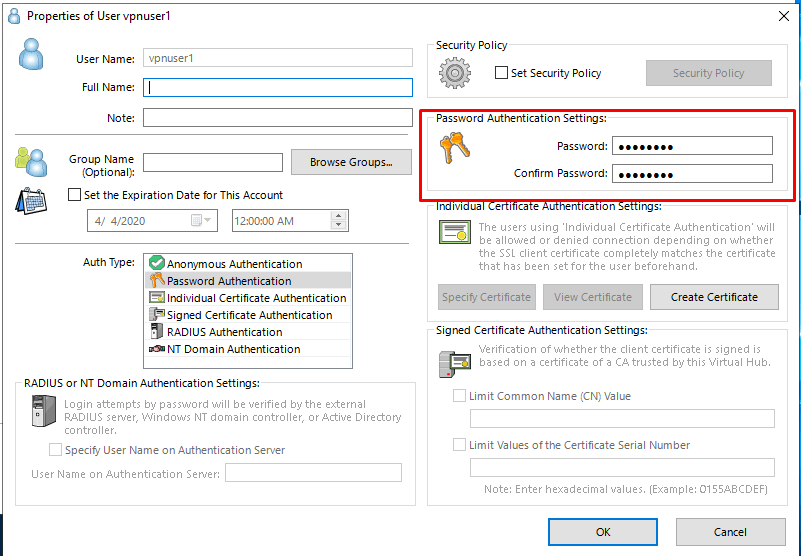Click the Full Name input field
The width and height of the screenshot is (801, 556).
277,88
